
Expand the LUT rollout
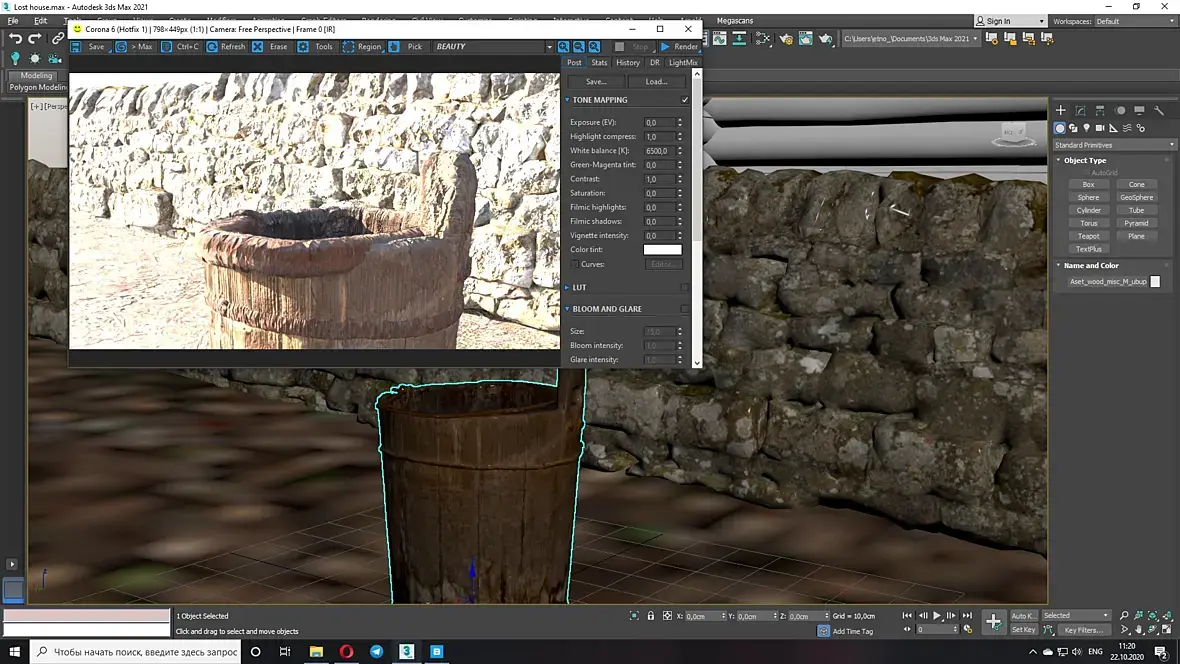579,287
